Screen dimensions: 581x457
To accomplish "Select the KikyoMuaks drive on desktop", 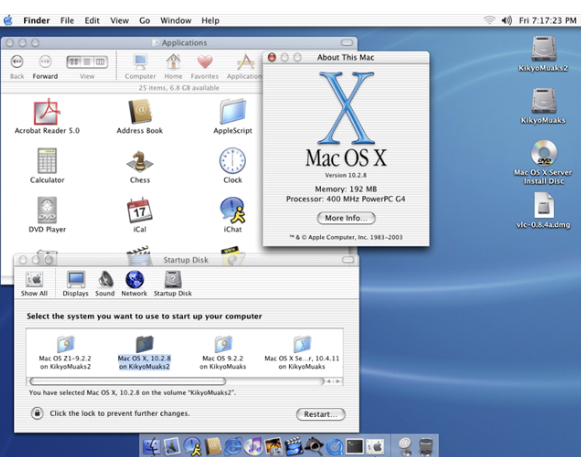I will [544, 101].
